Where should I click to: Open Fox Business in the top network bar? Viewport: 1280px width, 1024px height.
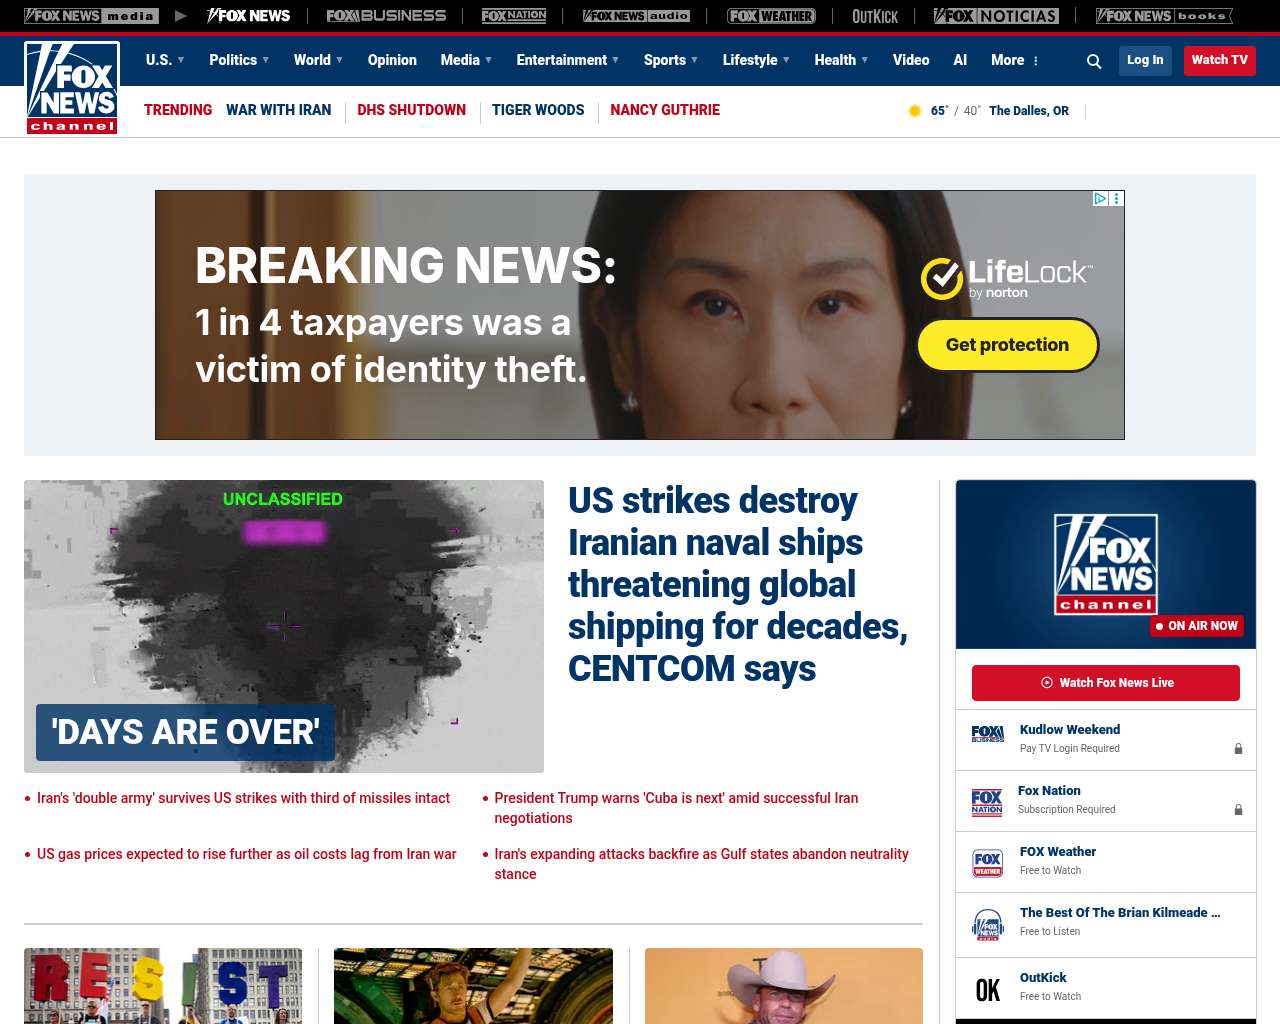[x=386, y=16]
